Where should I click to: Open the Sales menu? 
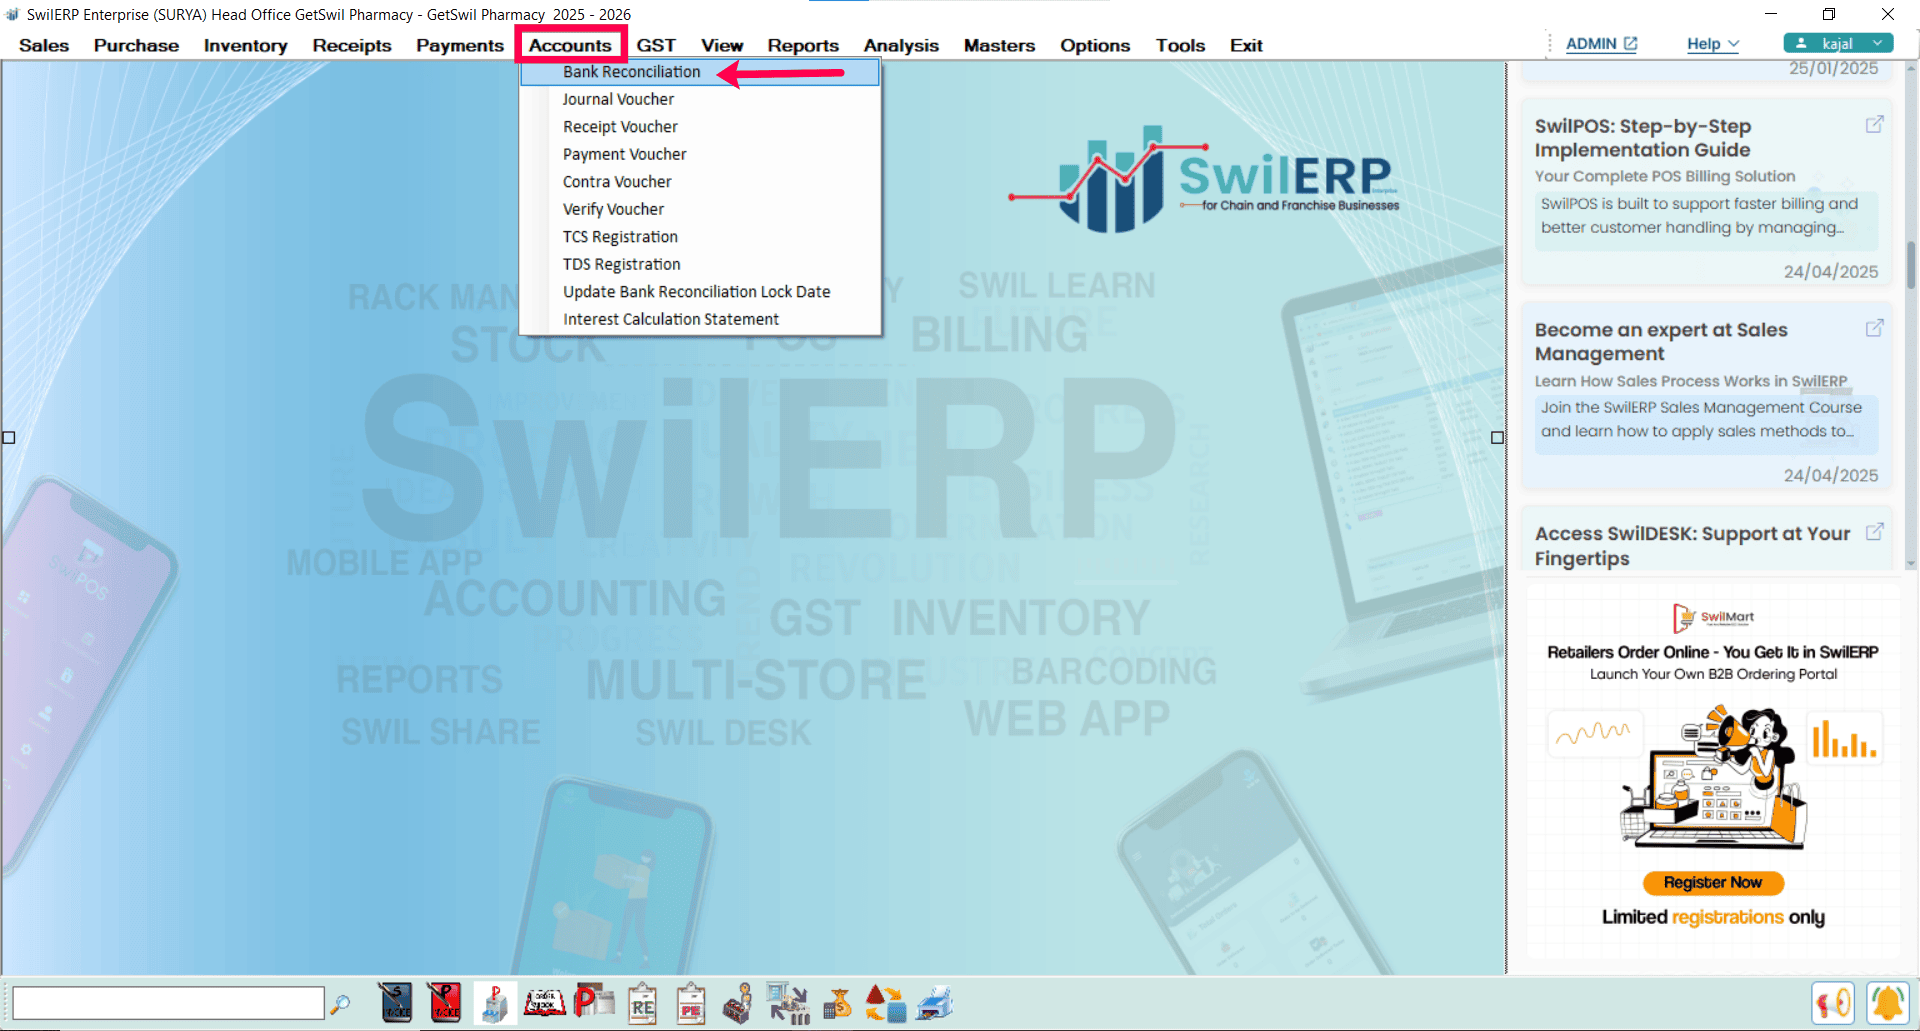pyautogui.click(x=44, y=45)
